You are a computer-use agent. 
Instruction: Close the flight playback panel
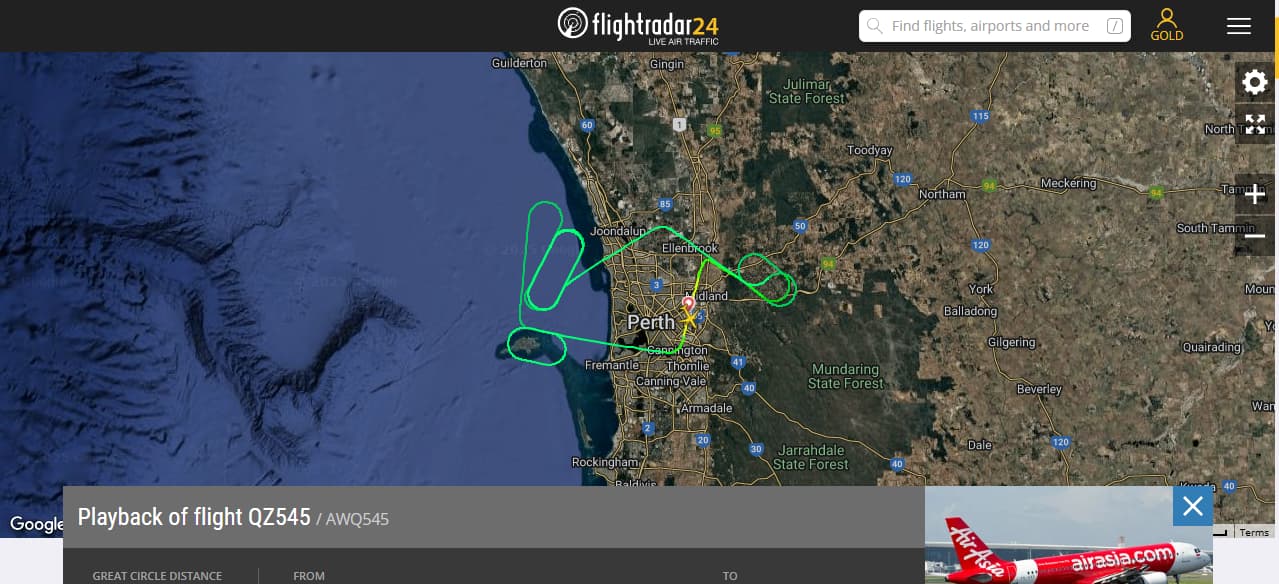point(1193,506)
